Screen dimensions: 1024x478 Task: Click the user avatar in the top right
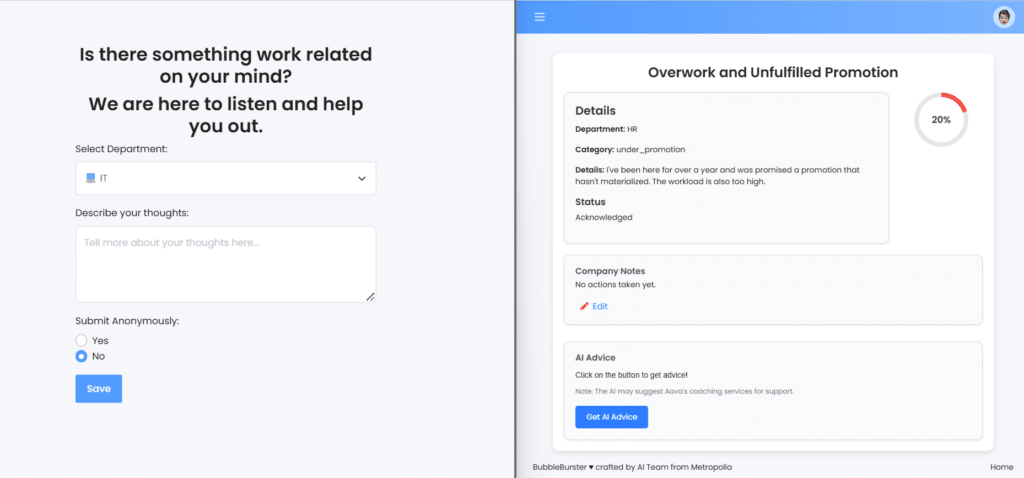(x=1003, y=17)
